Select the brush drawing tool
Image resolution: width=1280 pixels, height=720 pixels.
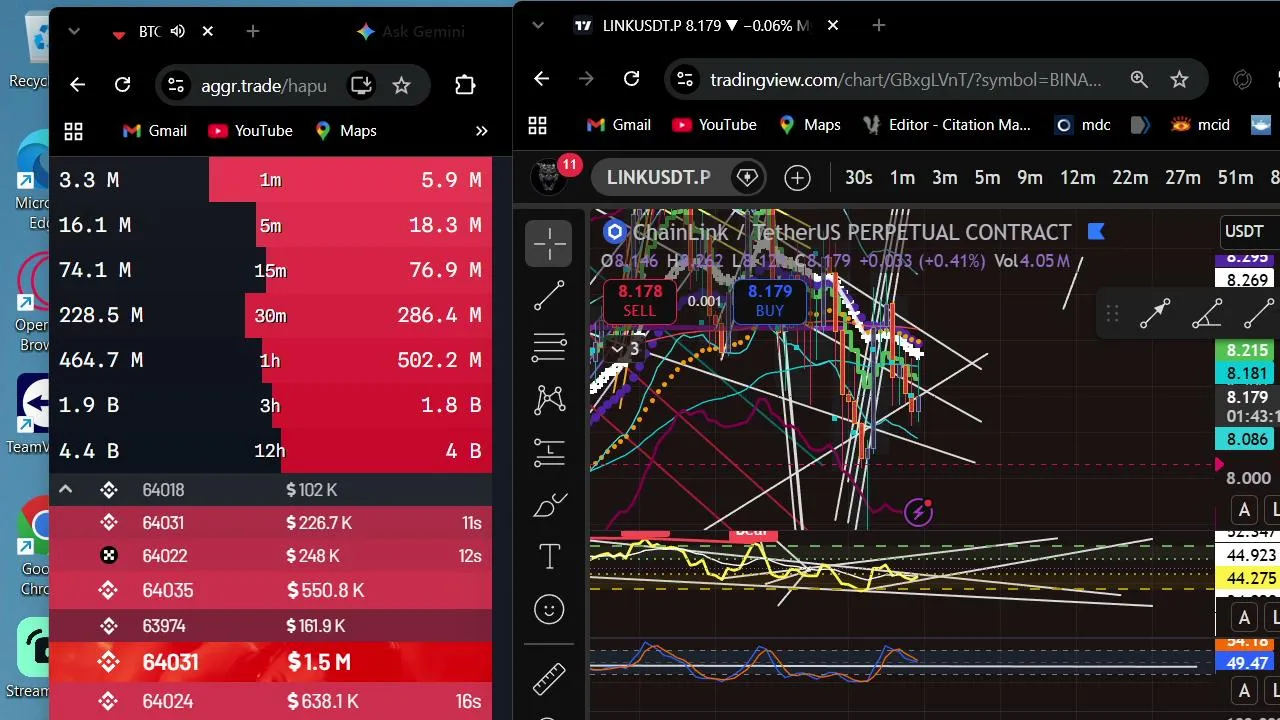point(549,506)
